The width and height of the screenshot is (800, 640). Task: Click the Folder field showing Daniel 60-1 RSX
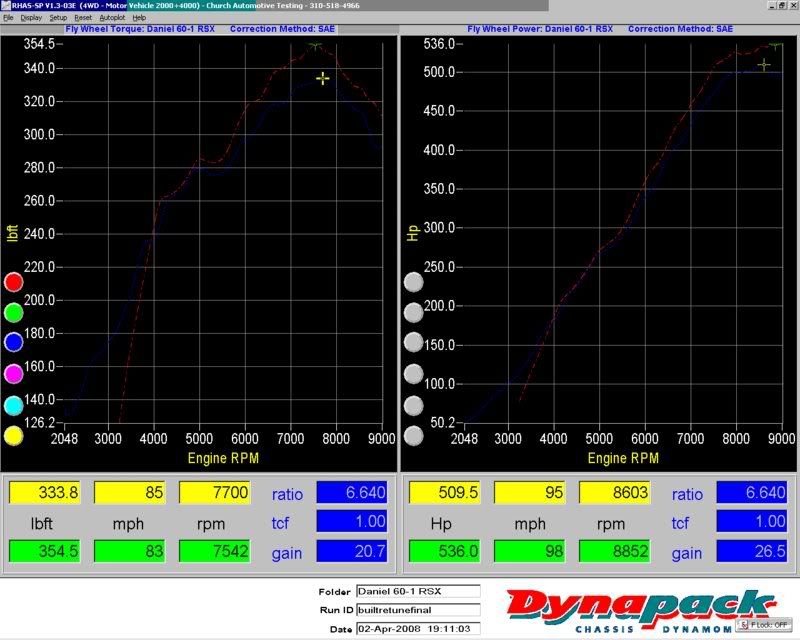(417, 591)
